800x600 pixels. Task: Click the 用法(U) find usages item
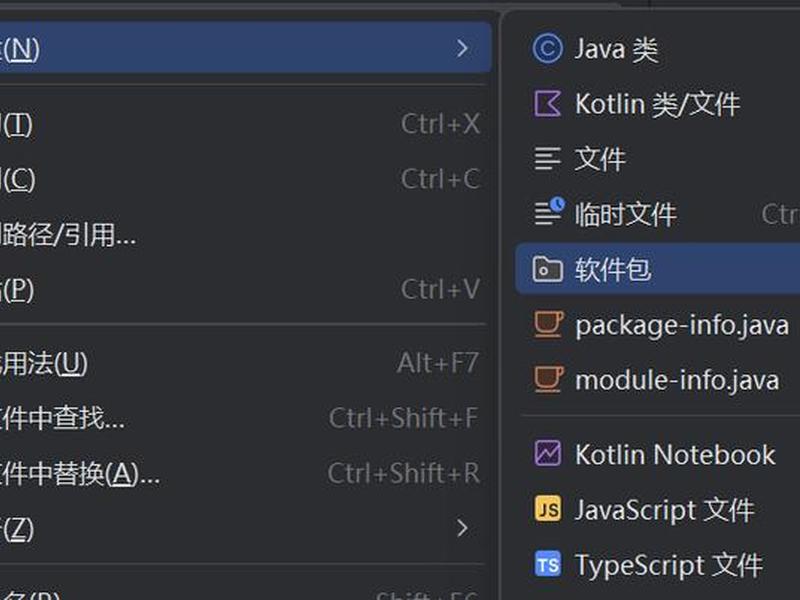point(246,363)
